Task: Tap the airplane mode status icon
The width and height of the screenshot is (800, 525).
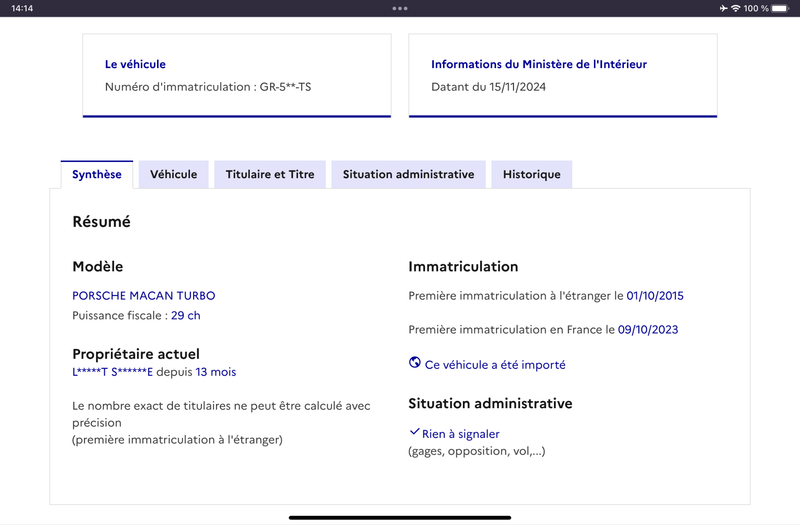Action: (723, 8)
